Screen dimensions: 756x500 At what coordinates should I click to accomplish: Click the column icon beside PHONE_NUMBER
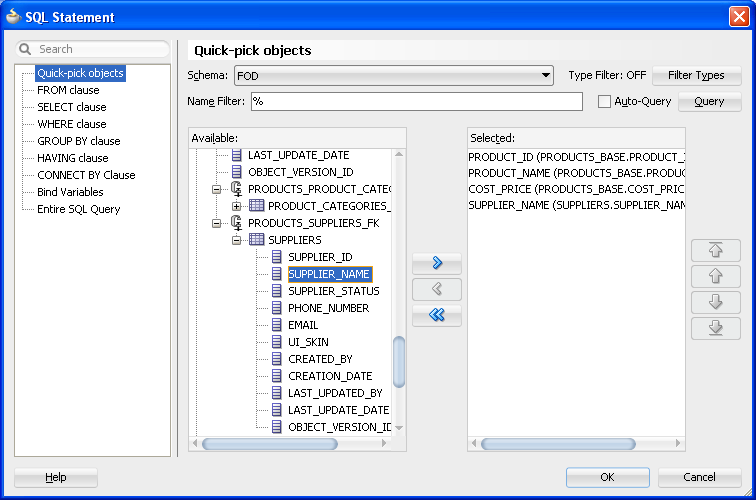[x=277, y=308]
